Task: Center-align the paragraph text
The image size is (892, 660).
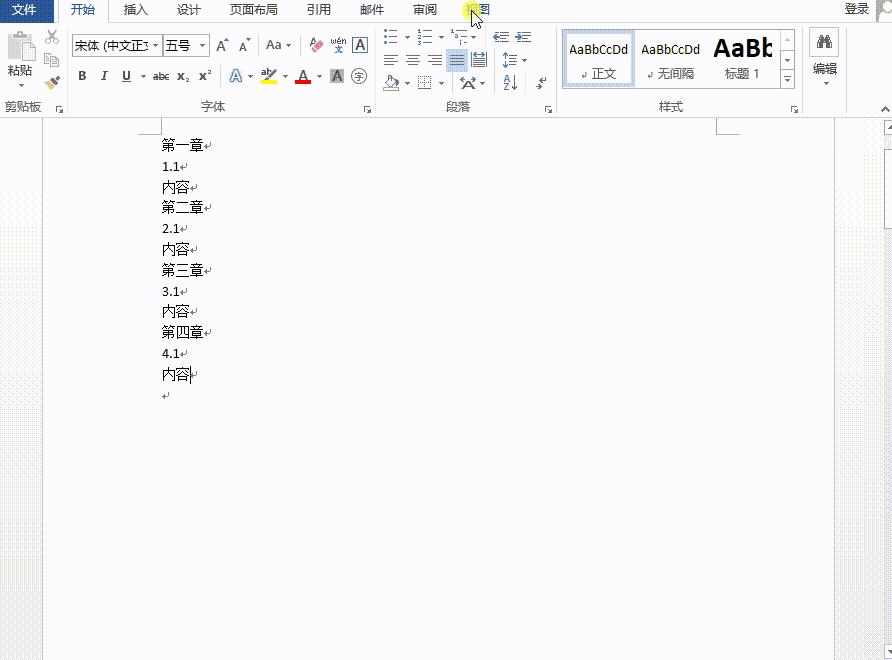Action: (x=412, y=61)
